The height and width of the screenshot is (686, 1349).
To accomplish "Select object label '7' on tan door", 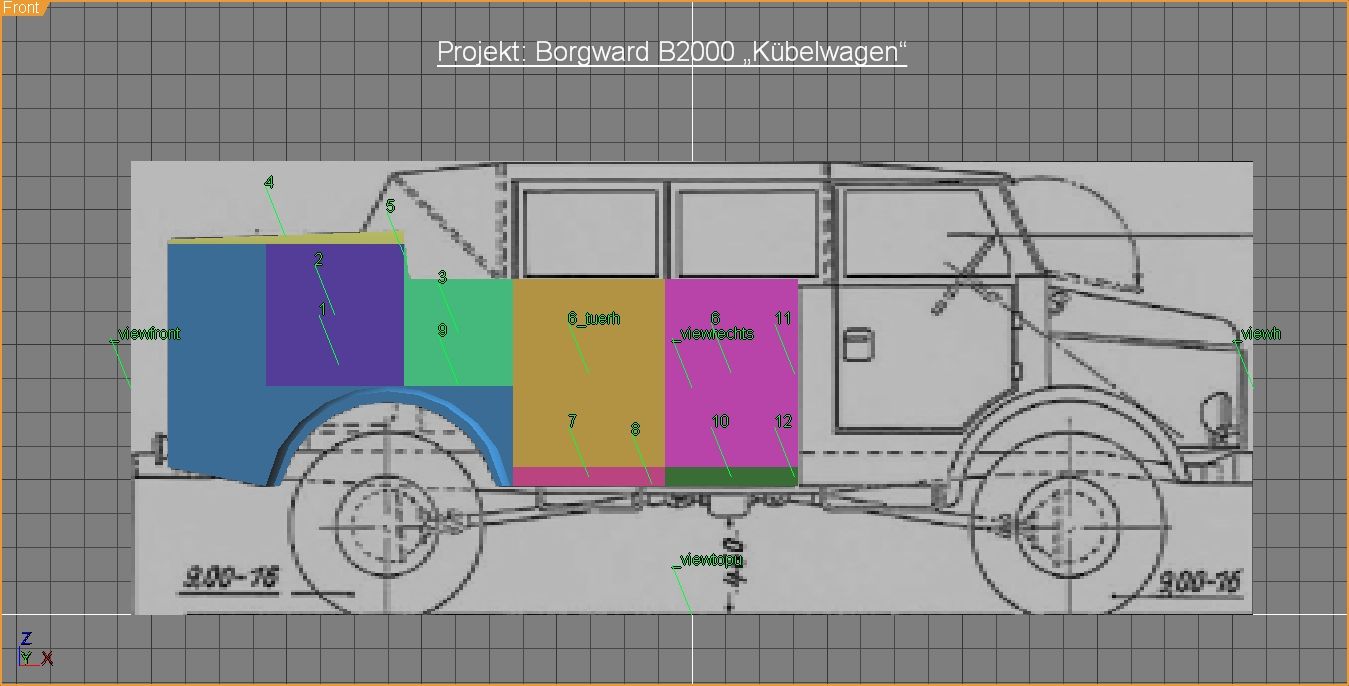I will pos(572,421).
